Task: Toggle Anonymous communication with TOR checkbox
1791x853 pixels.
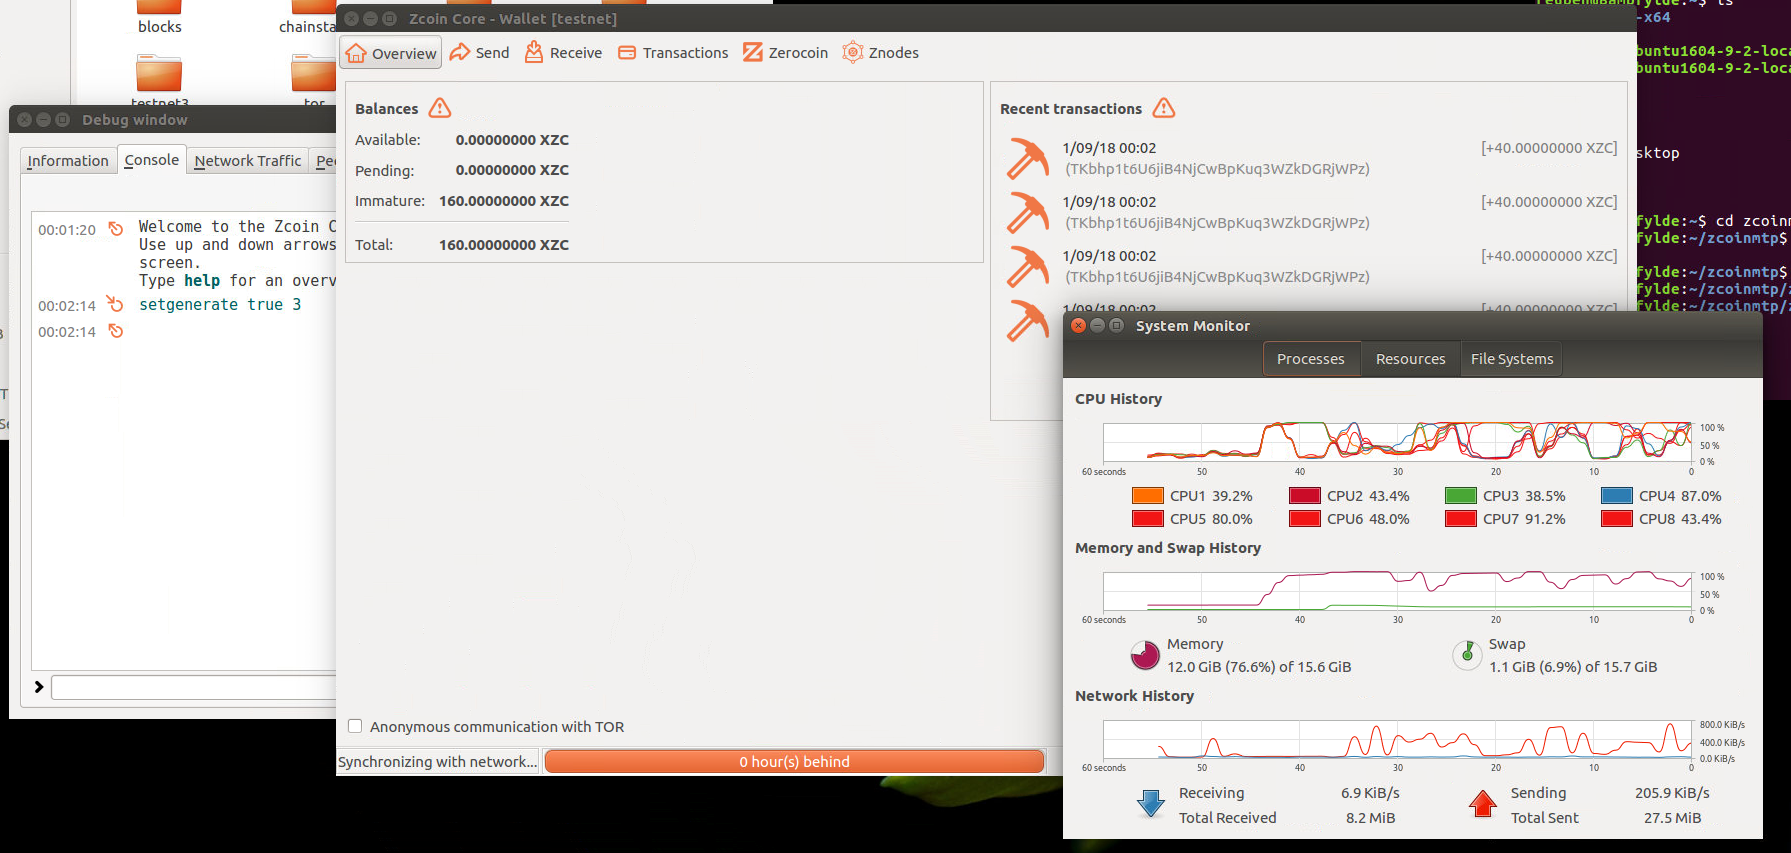Action: point(355,726)
